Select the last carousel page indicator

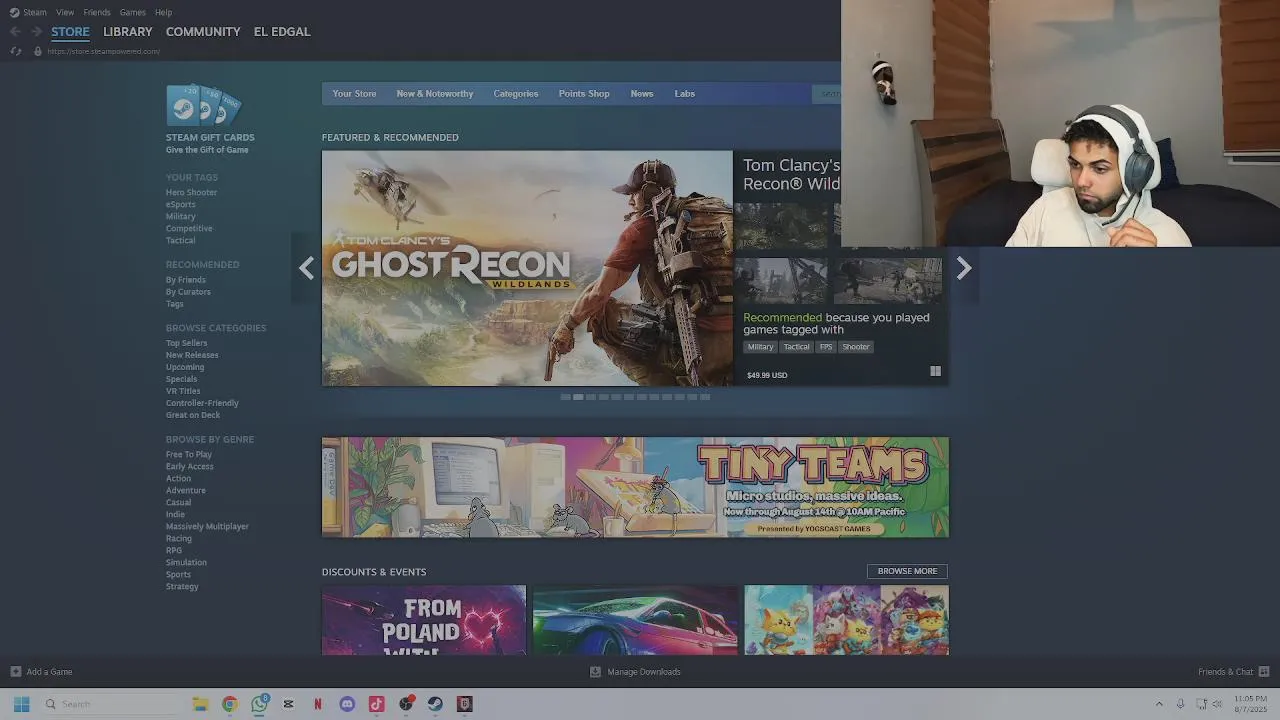pos(705,397)
